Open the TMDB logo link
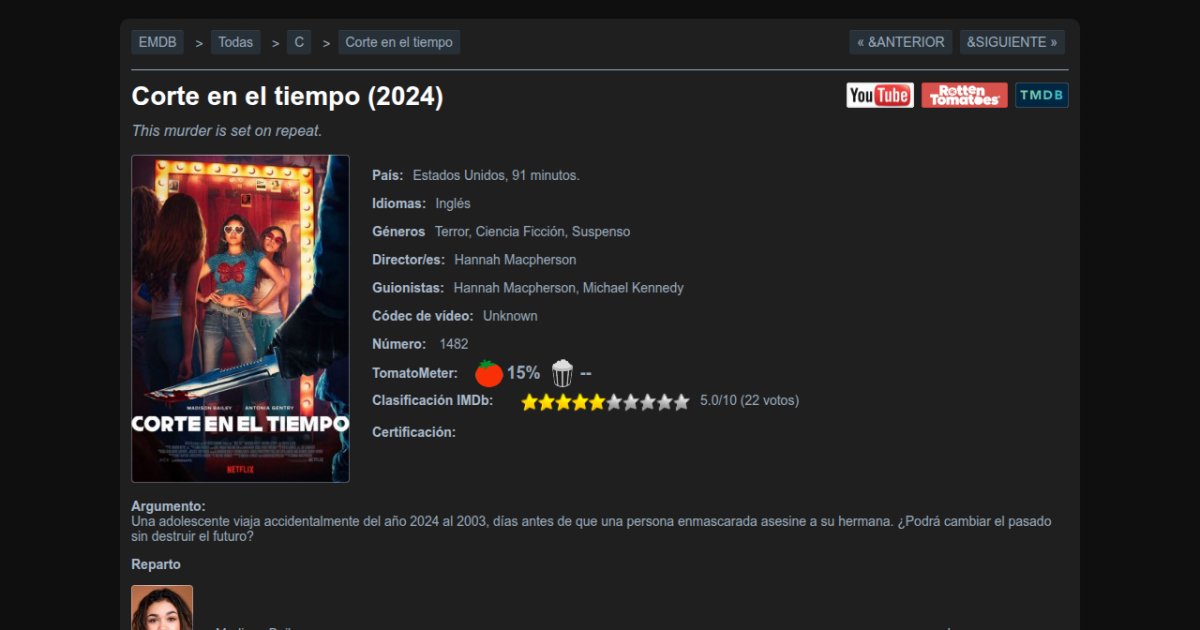This screenshot has width=1200, height=630. pos(1042,95)
